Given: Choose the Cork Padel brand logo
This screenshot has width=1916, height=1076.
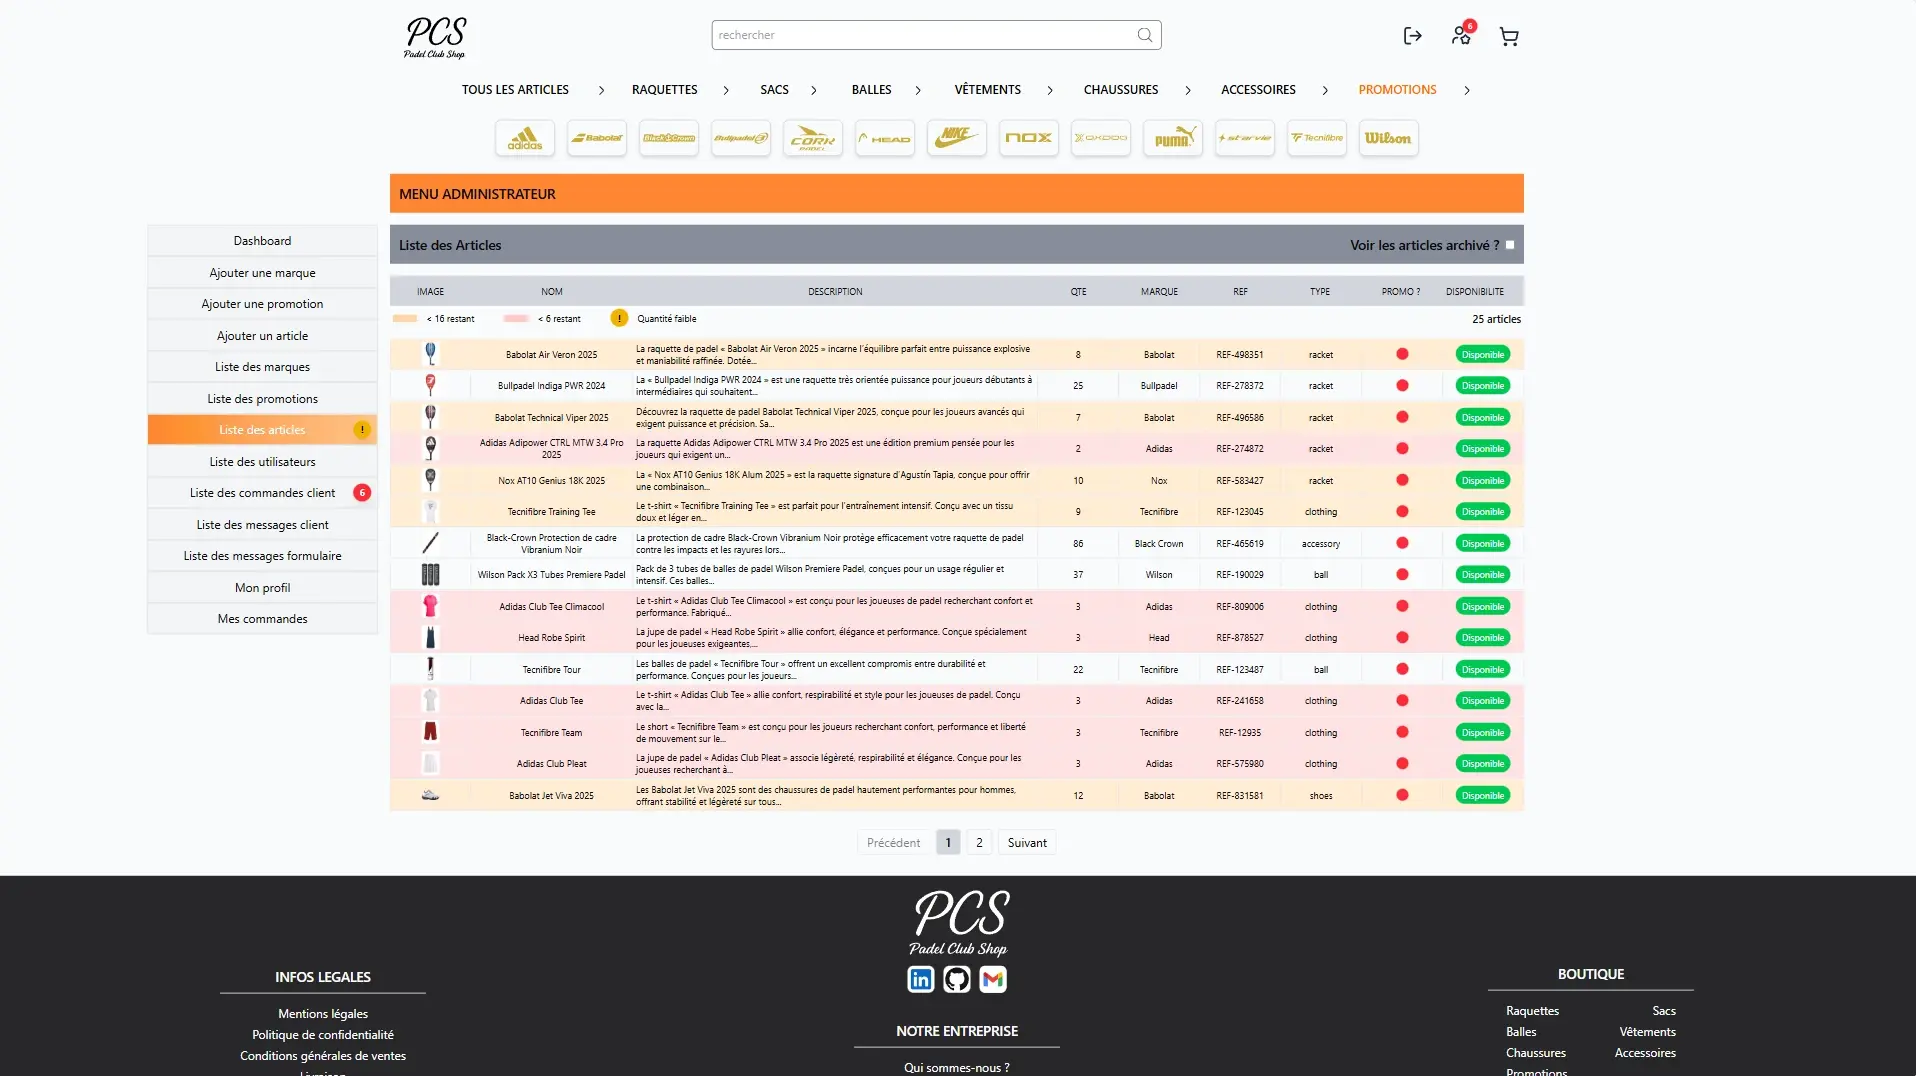Looking at the screenshot, I should point(813,138).
